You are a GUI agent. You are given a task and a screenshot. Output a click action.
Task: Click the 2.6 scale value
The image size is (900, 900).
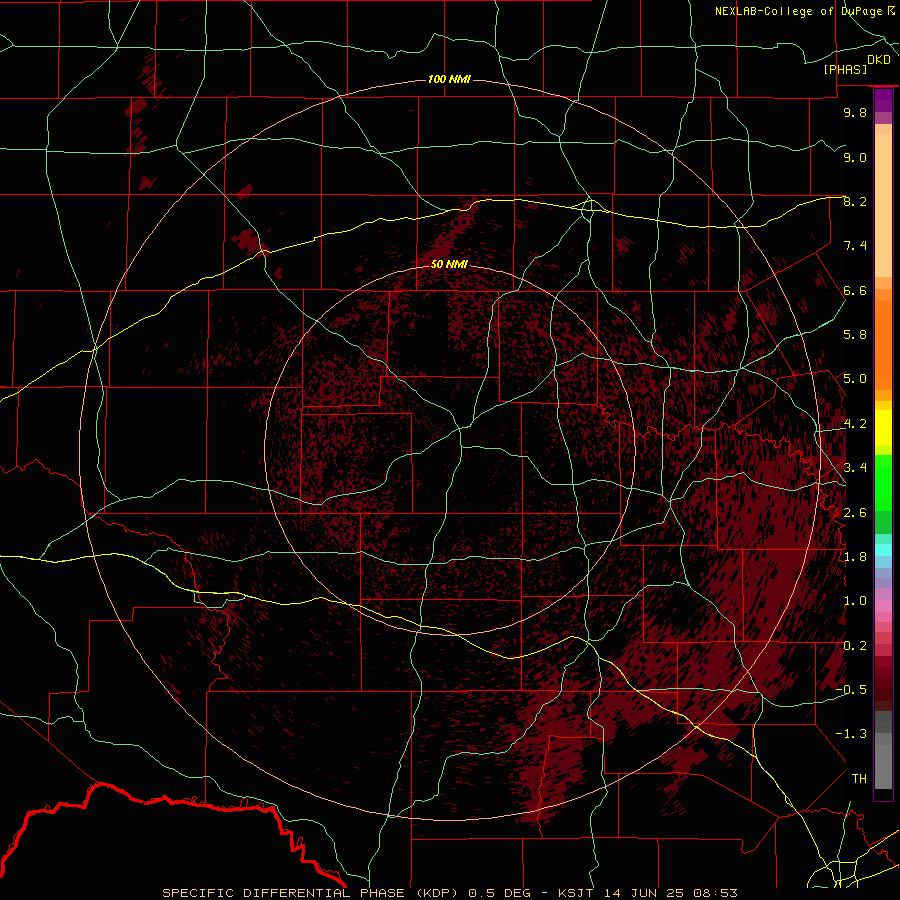point(855,513)
